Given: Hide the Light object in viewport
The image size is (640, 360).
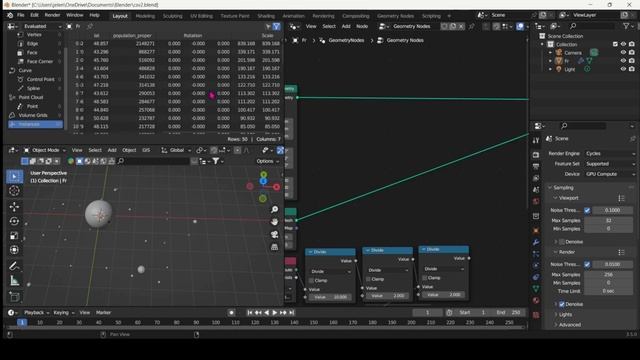Looking at the screenshot, I should click(623, 69).
